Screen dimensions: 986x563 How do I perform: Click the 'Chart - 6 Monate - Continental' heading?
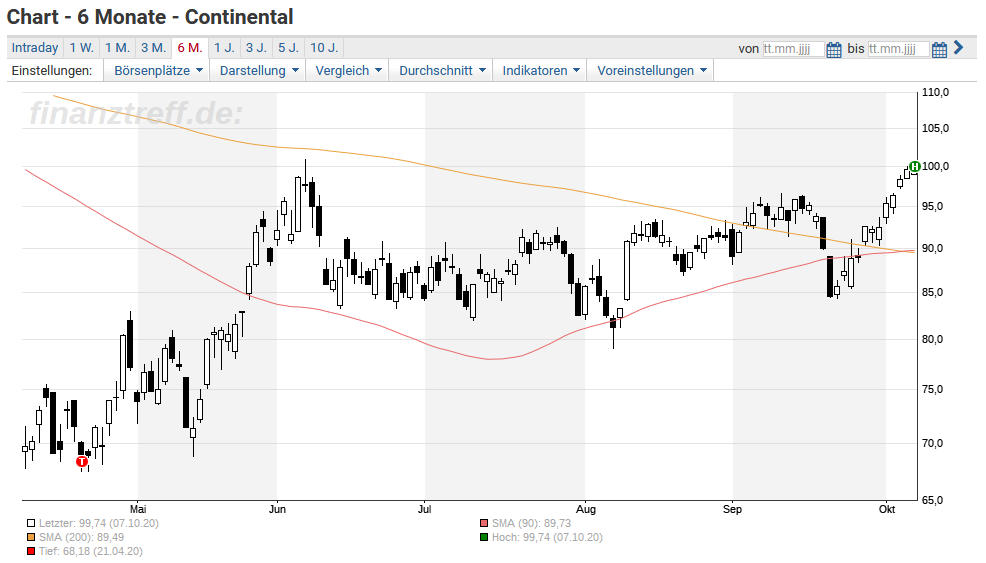(x=150, y=17)
